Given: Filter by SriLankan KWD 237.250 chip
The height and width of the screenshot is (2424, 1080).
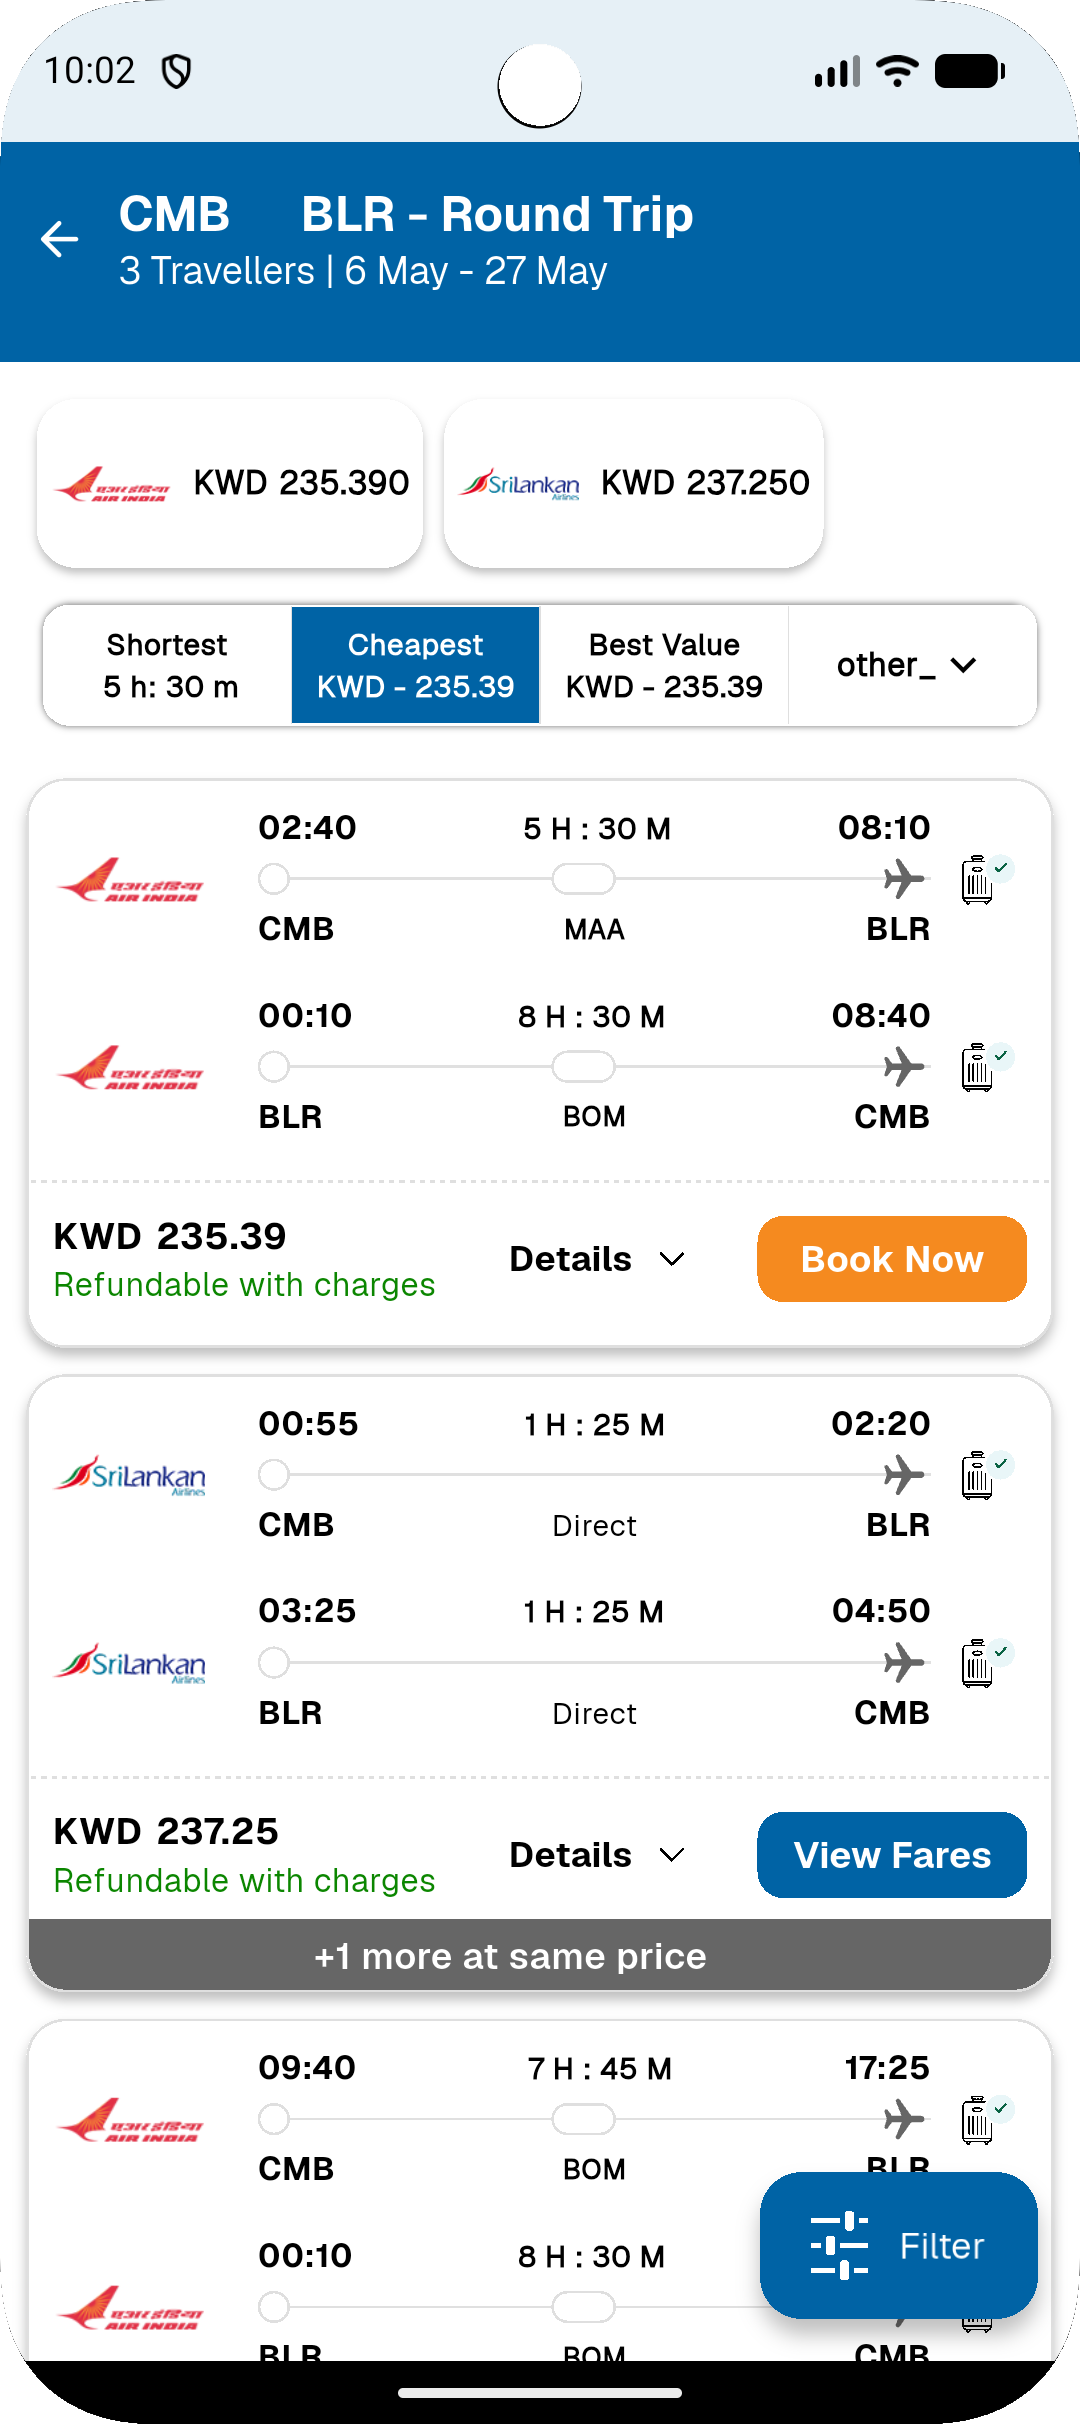Looking at the screenshot, I should point(634,484).
